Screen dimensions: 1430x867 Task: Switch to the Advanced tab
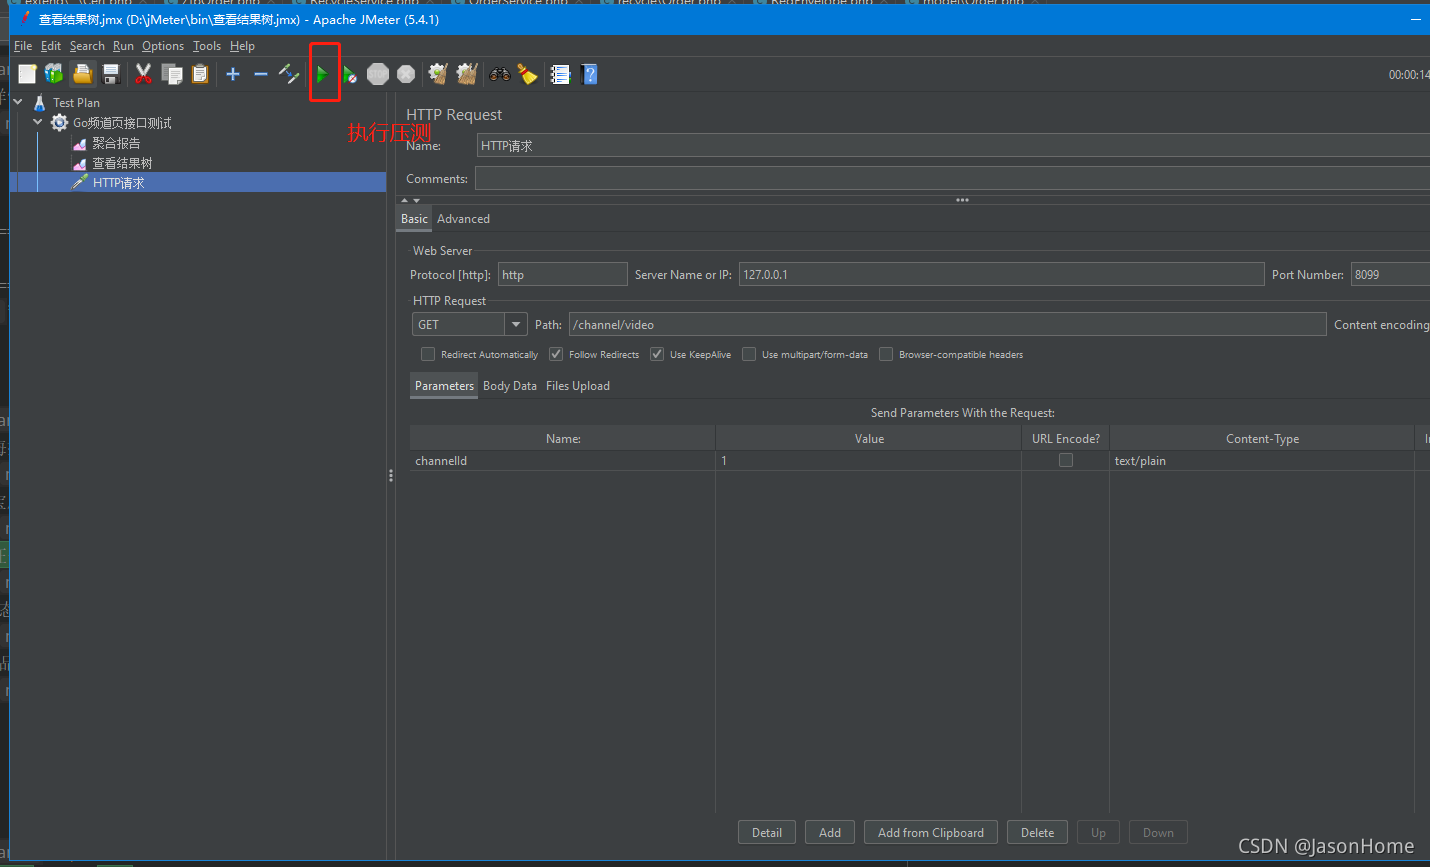[x=463, y=219]
